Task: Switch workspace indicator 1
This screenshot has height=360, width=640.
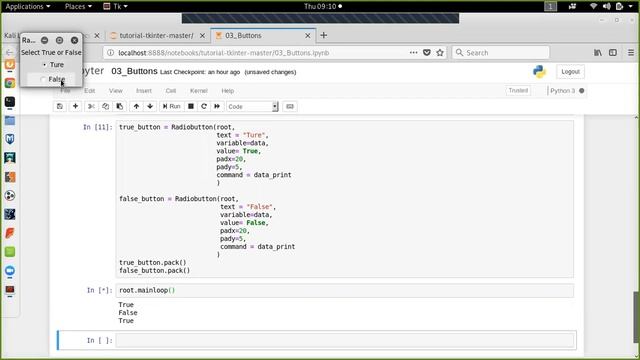Action: pos(550,6)
